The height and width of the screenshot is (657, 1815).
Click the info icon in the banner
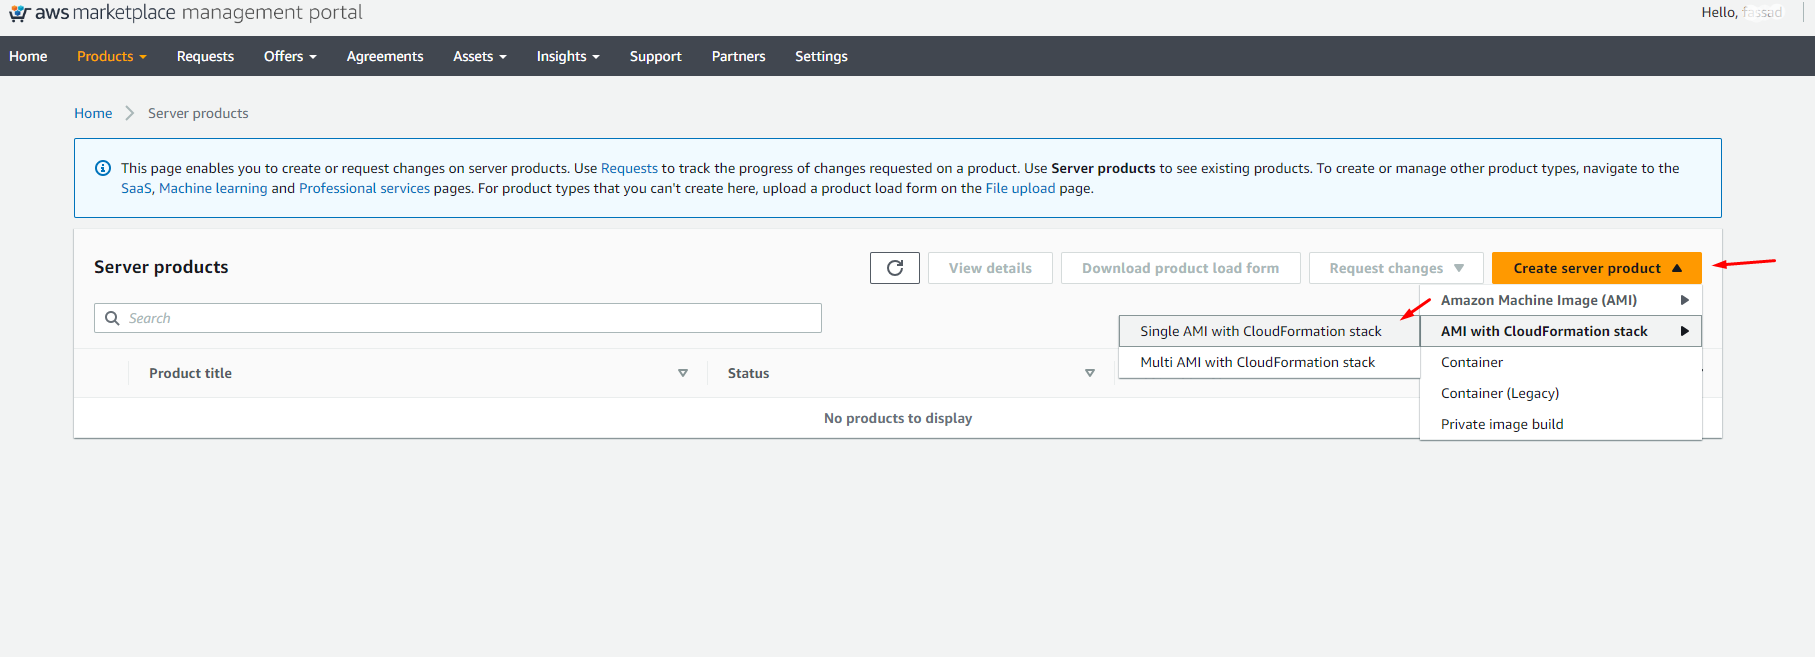tap(102, 168)
